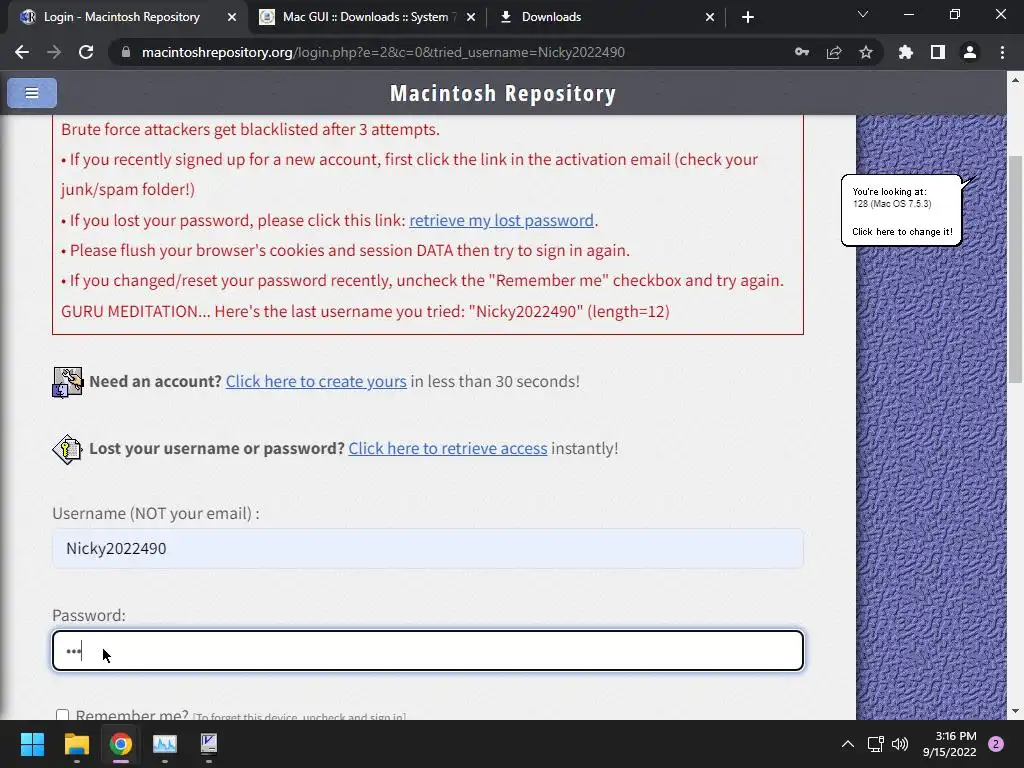Open Chrome profile avatar

coord(970,52)
